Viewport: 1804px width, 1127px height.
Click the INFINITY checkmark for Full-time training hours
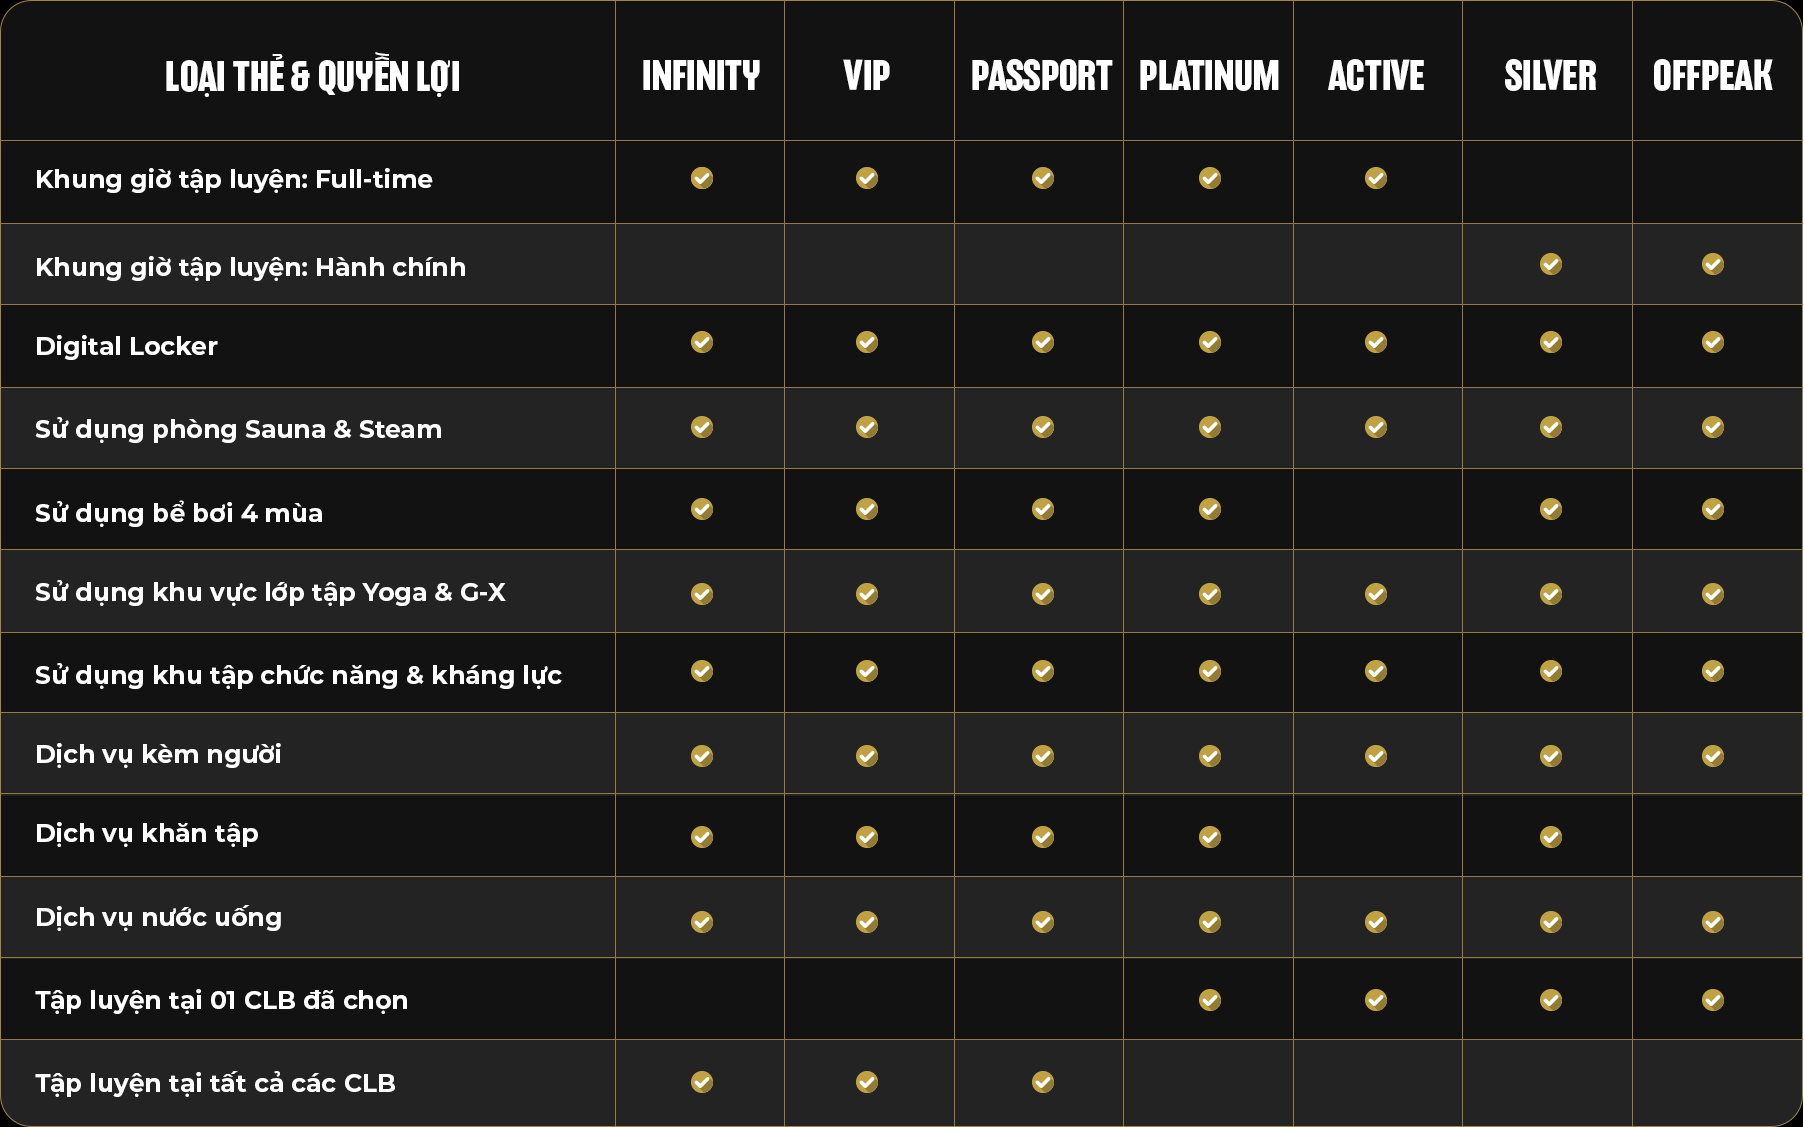(702, 178)
